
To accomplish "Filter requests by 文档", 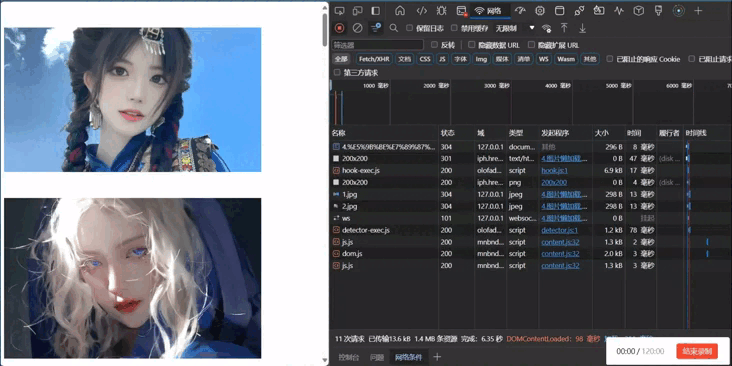I will pos(405,59).
